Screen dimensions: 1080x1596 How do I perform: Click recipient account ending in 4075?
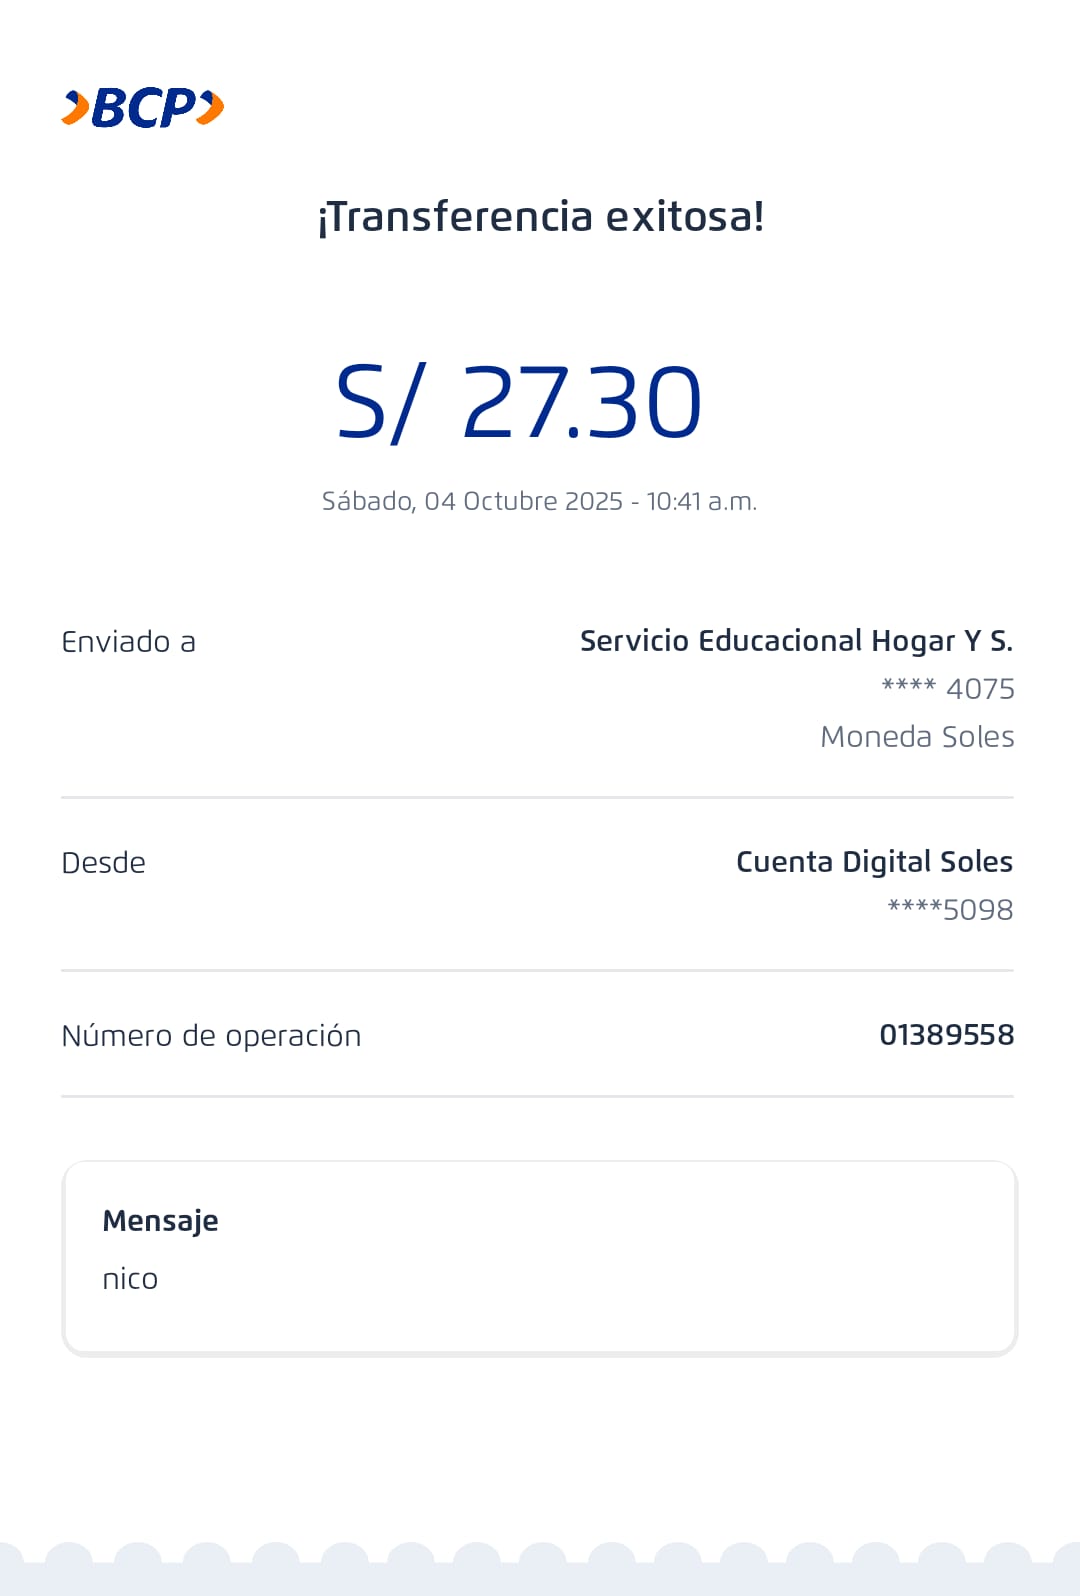(948, 689)
